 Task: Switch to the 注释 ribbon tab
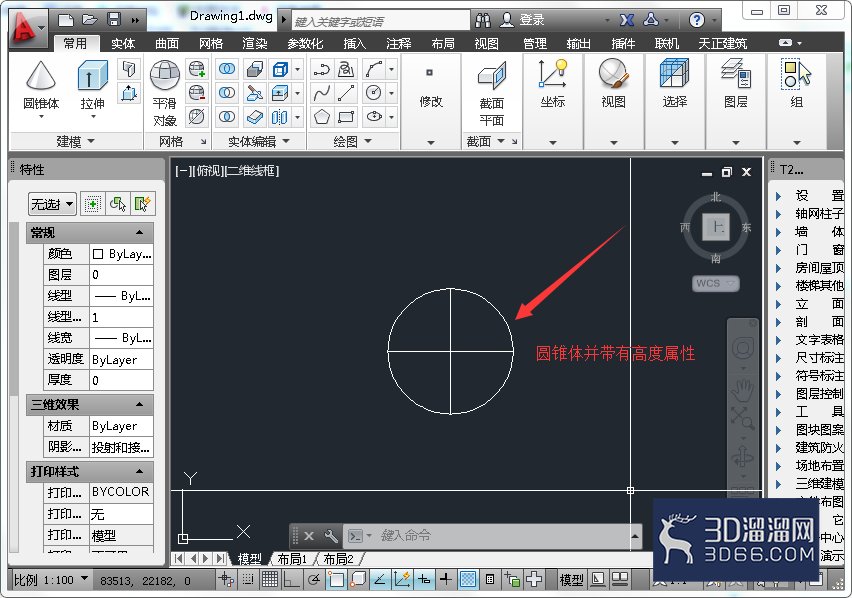pyautogui.click(x=399, y=43)
